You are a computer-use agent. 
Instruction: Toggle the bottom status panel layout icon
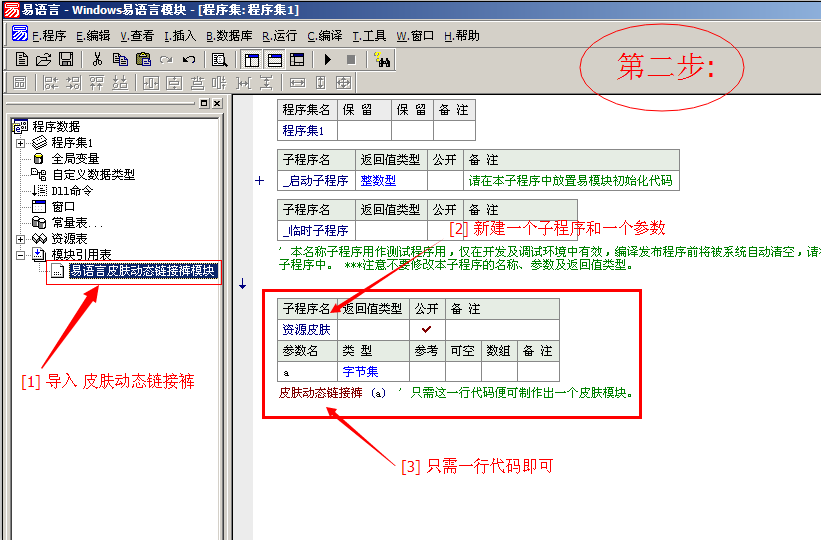point(275,60)
